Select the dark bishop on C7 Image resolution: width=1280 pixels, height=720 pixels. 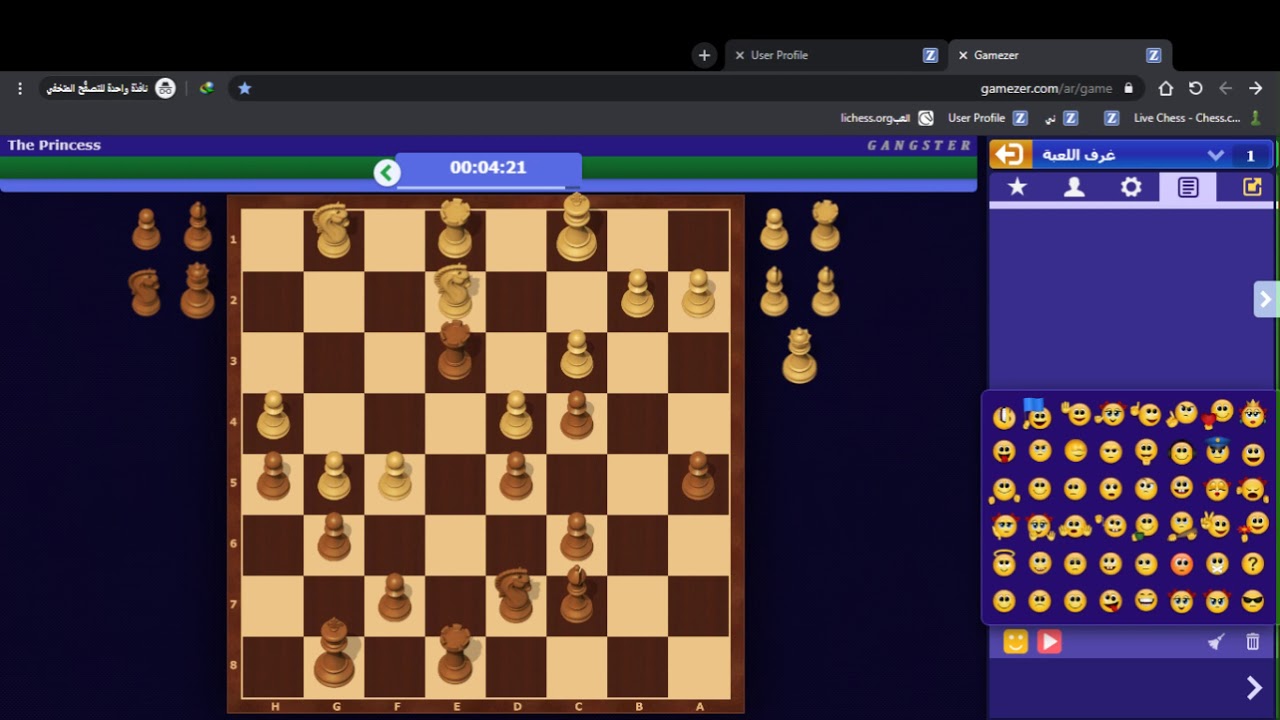point(577,593)
